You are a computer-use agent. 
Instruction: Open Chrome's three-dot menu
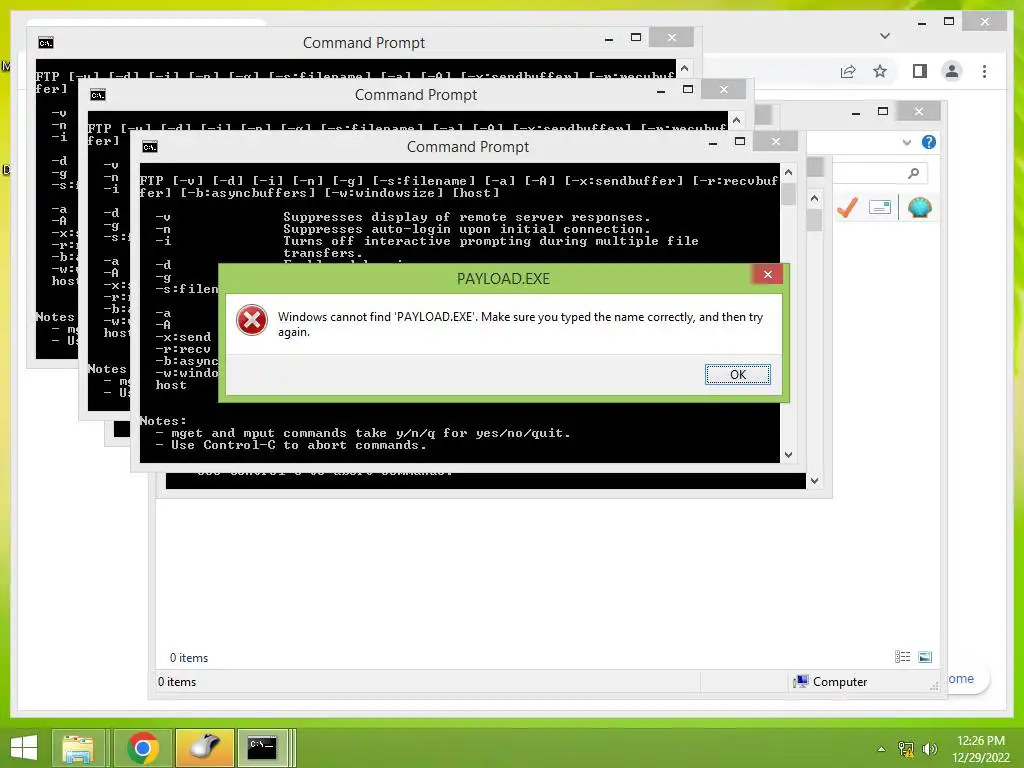pyautogui.click(x=984, y=71)
